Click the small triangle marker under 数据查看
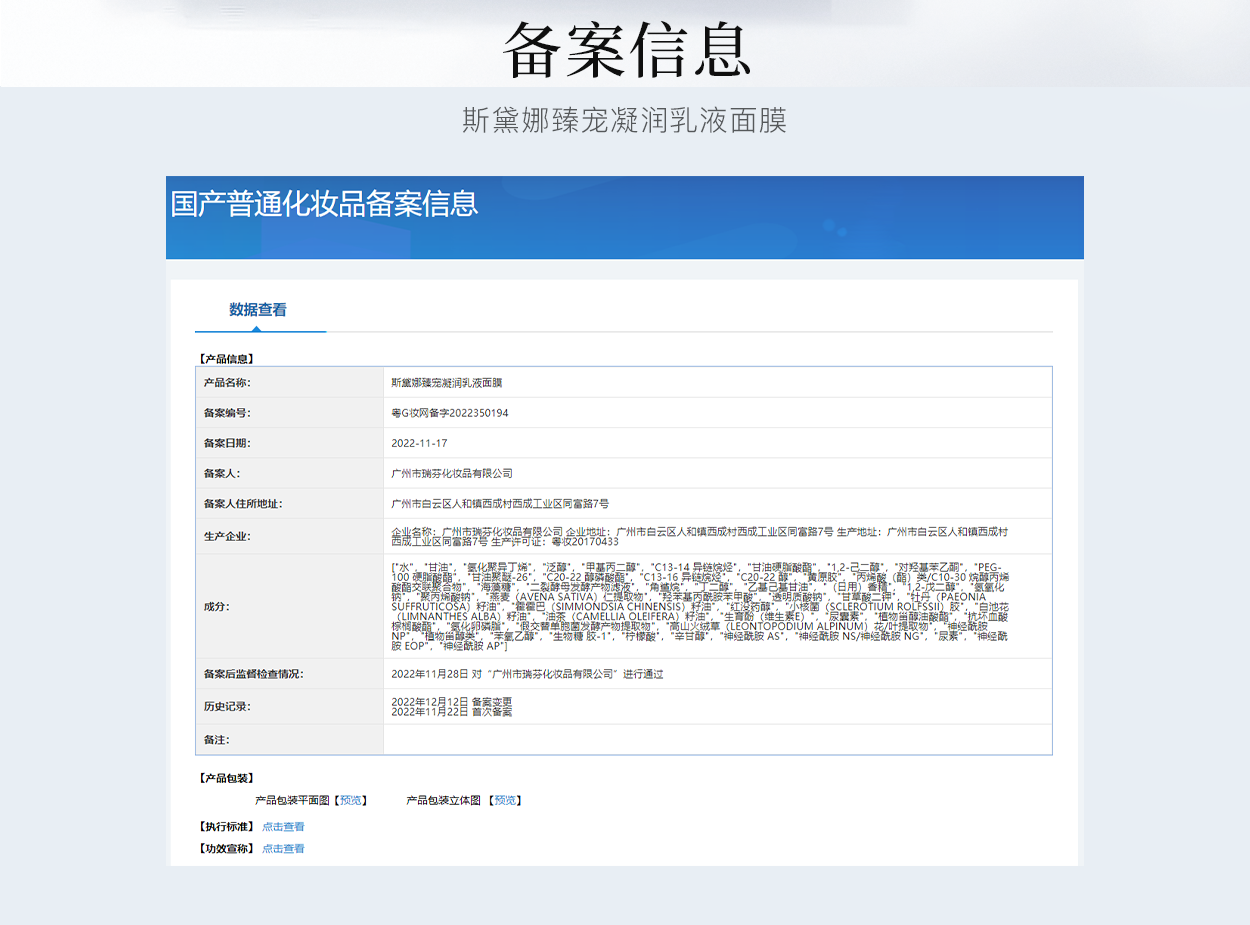The image size is (1250, 925). (257, 328)
